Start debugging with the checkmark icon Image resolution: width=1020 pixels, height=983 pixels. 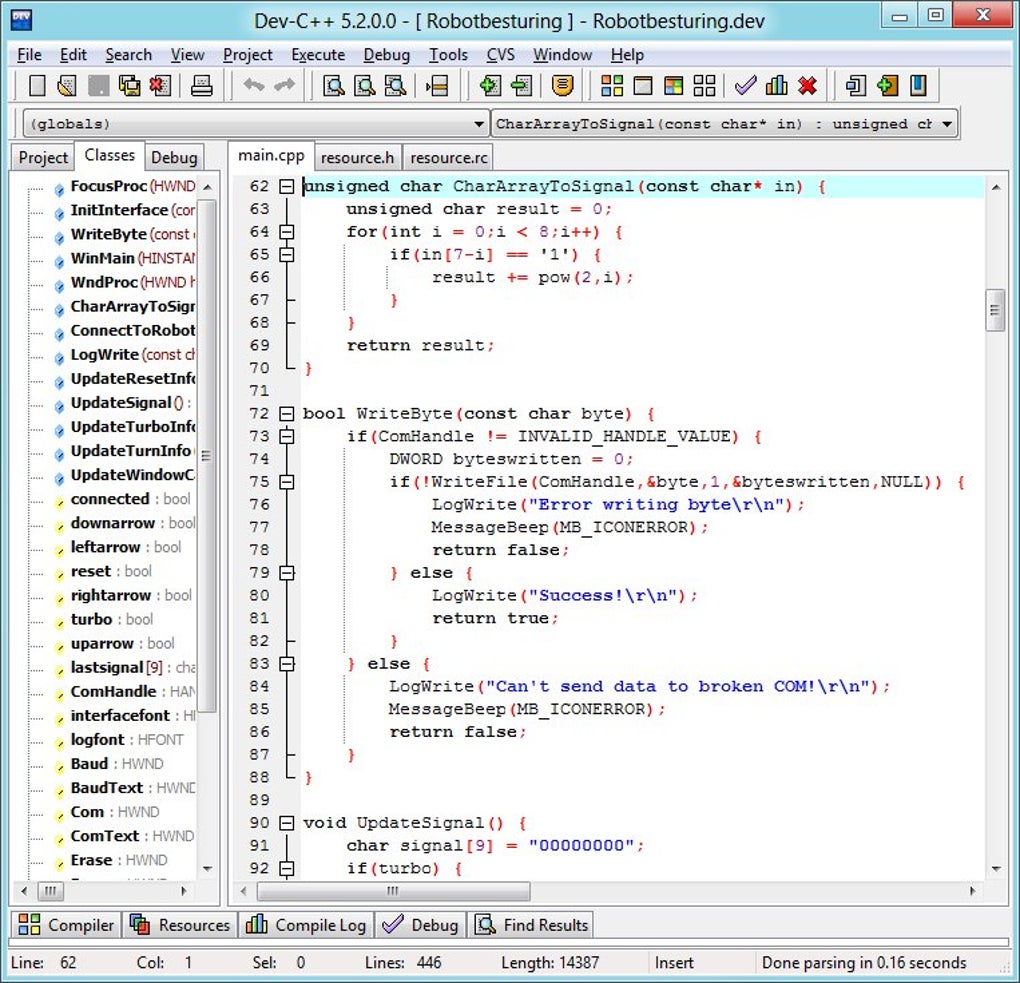pyautogui.click(x=745, y=86)
